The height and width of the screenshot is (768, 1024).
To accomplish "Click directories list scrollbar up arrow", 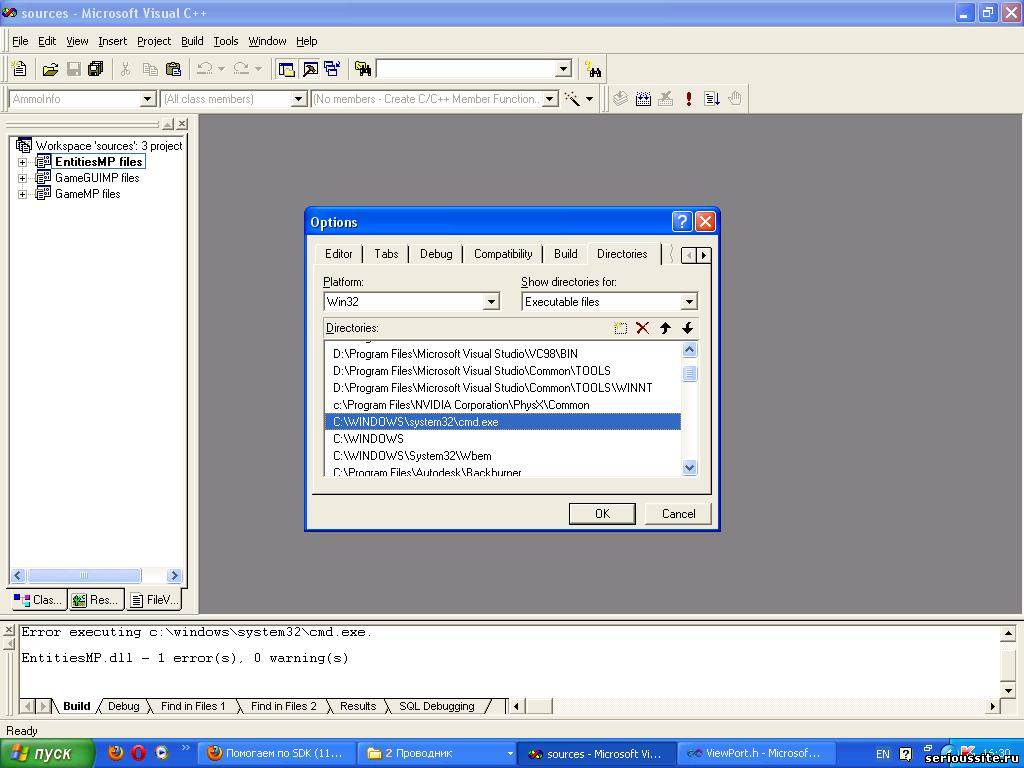I will 690,350.
